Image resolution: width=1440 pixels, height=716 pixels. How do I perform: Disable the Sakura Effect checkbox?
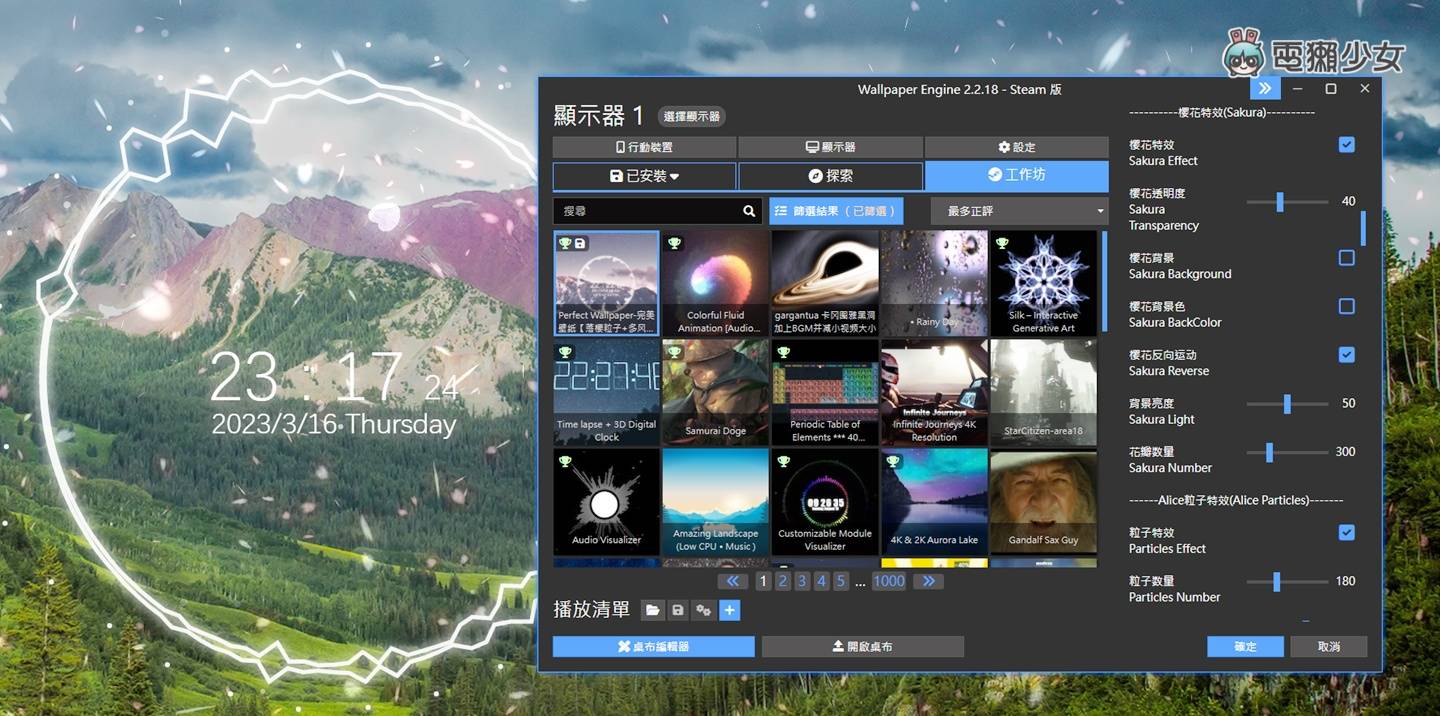(x=1346, y=144)
